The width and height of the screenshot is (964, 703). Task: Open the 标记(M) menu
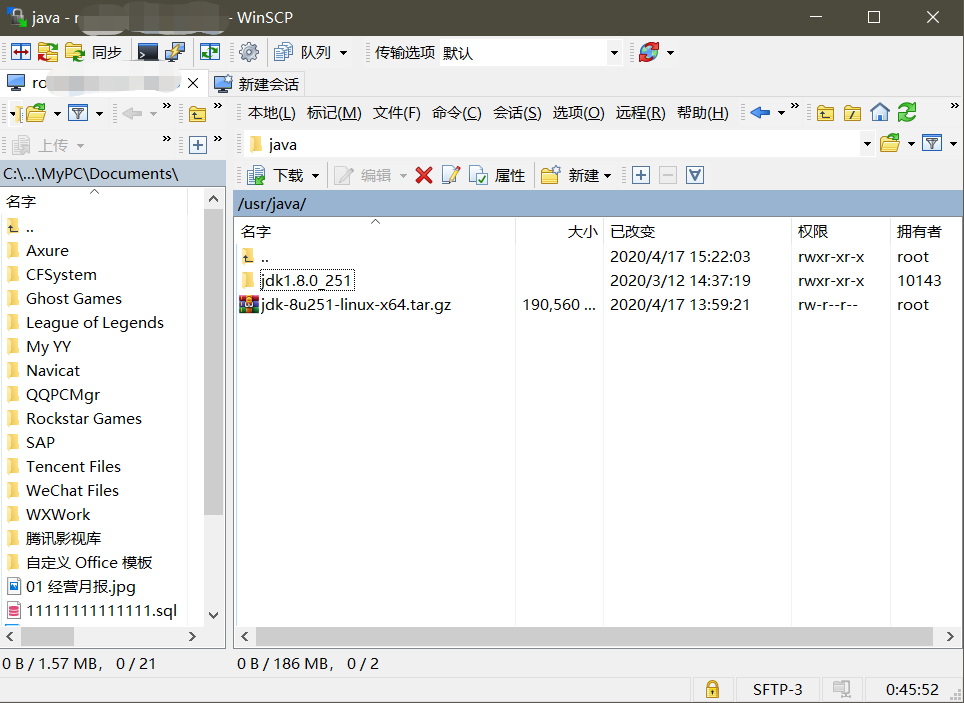334,113
